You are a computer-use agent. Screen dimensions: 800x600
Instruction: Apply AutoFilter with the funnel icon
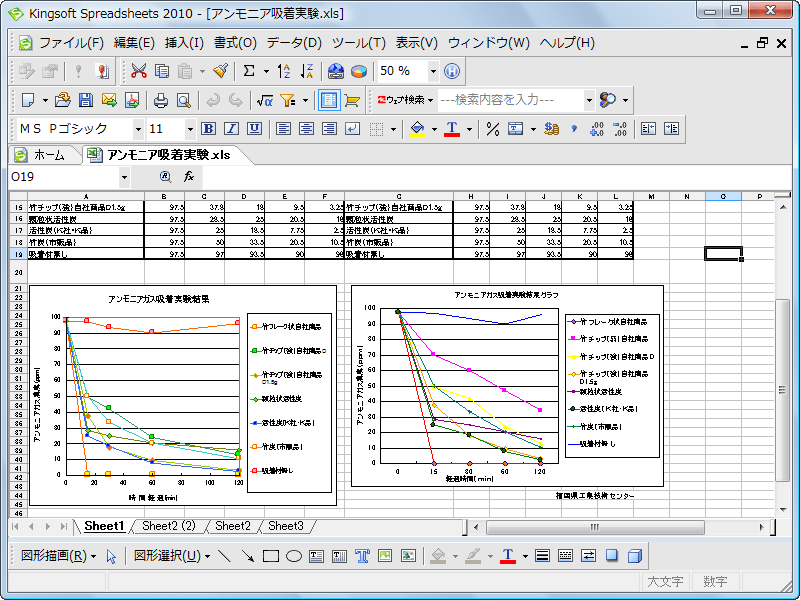coord(288,100)
